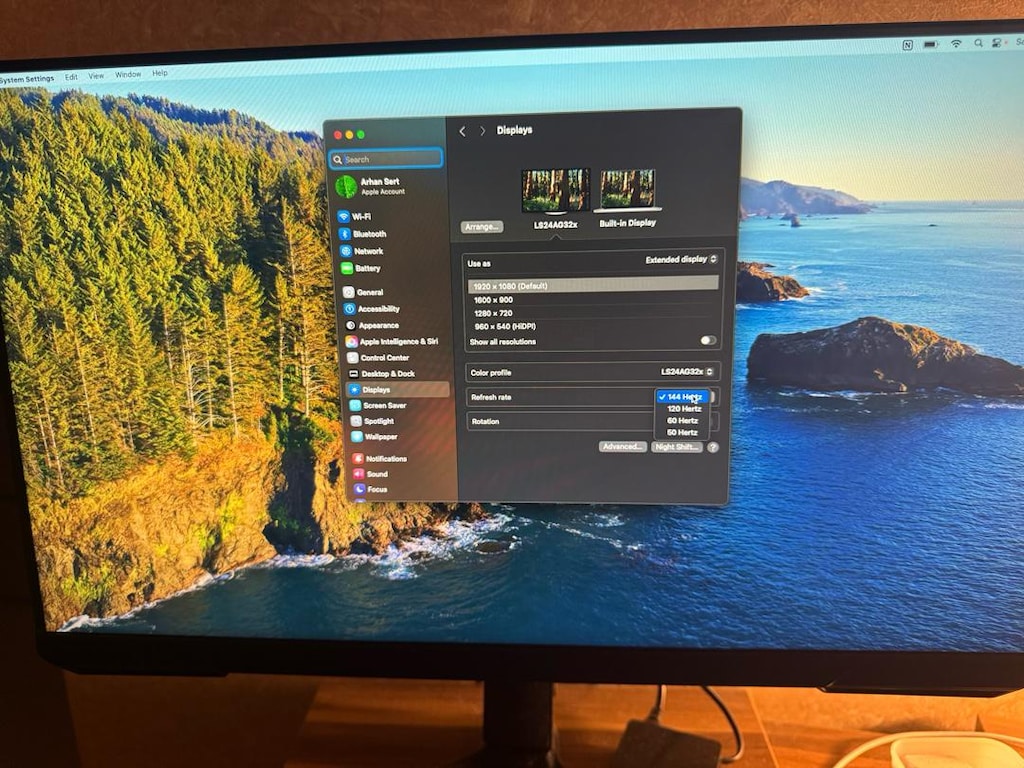
Task: Open the Color profile LS24AG32x dropdown
Action: [686, 372]
